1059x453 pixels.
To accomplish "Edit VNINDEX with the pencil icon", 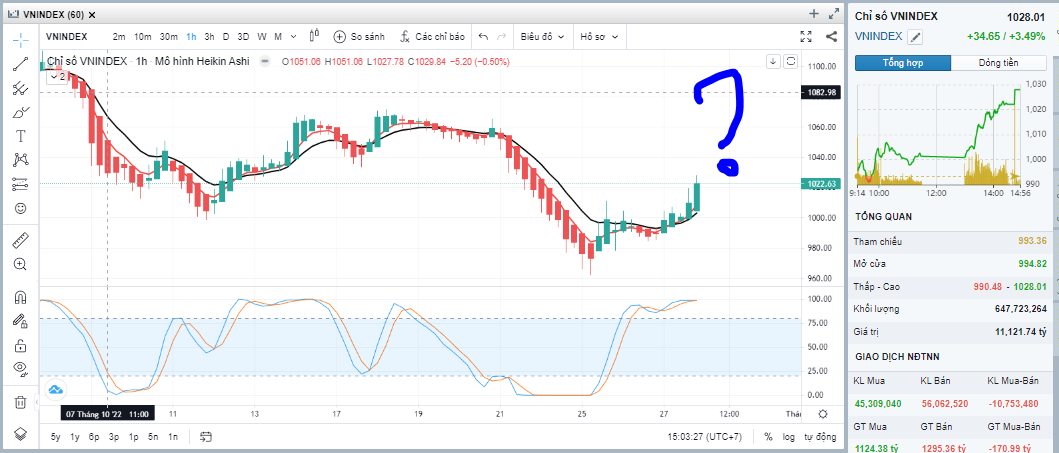I will point(915,37).
